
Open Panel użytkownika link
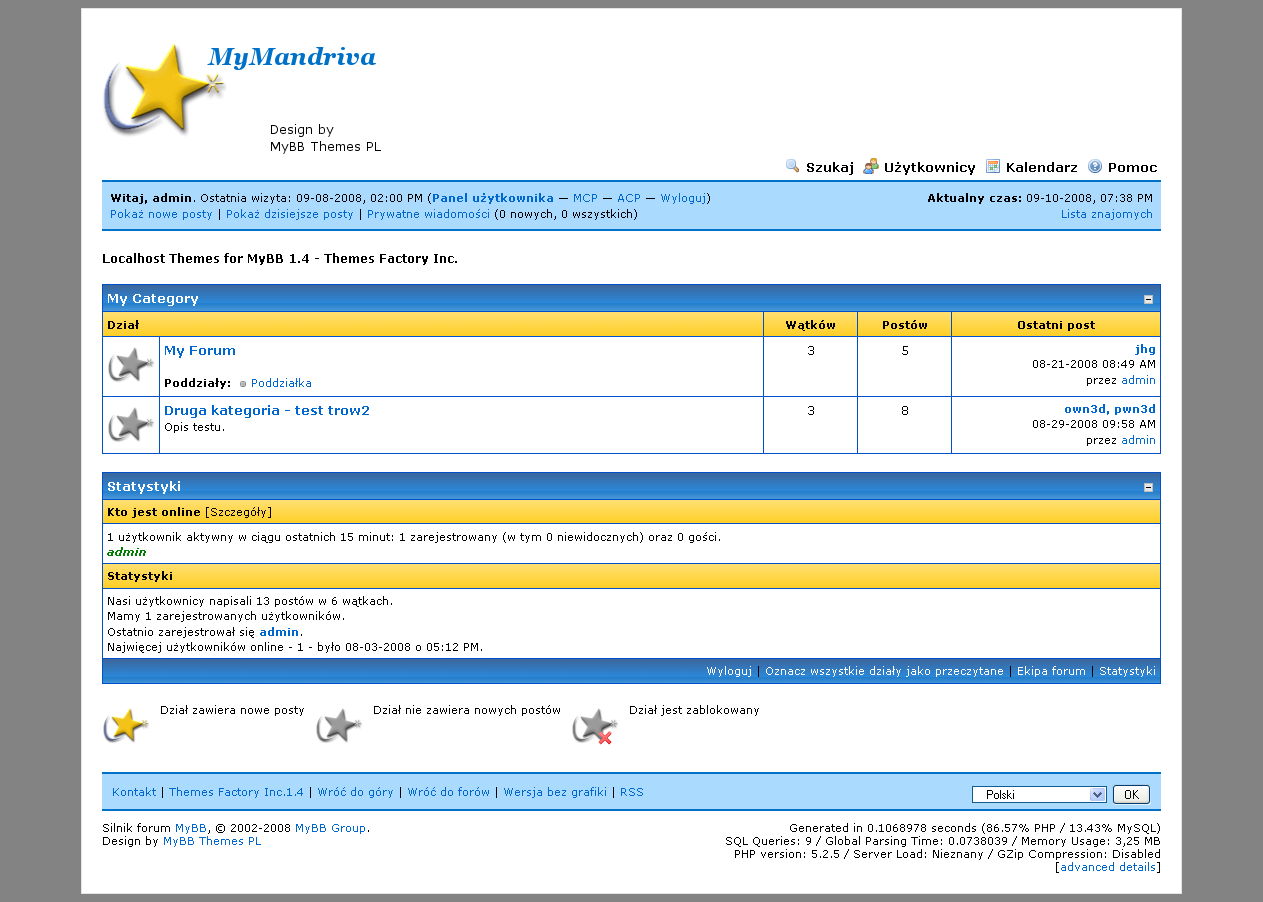tap(492, 198)
